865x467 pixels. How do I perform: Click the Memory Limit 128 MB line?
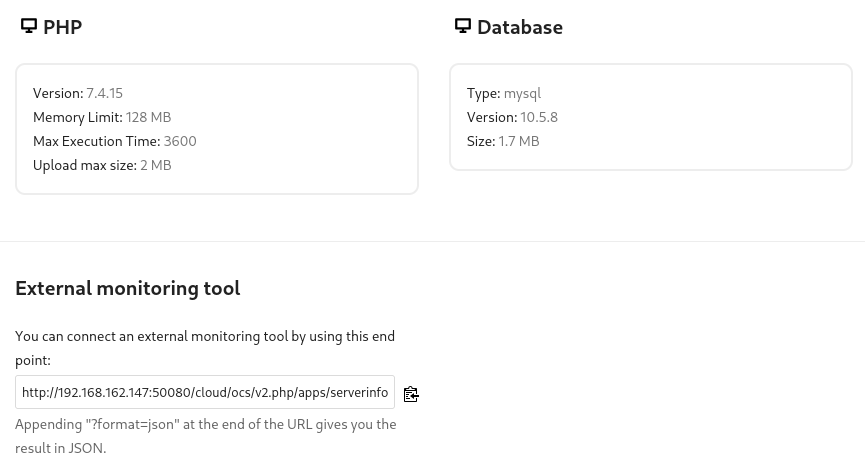tap(102, 117)
